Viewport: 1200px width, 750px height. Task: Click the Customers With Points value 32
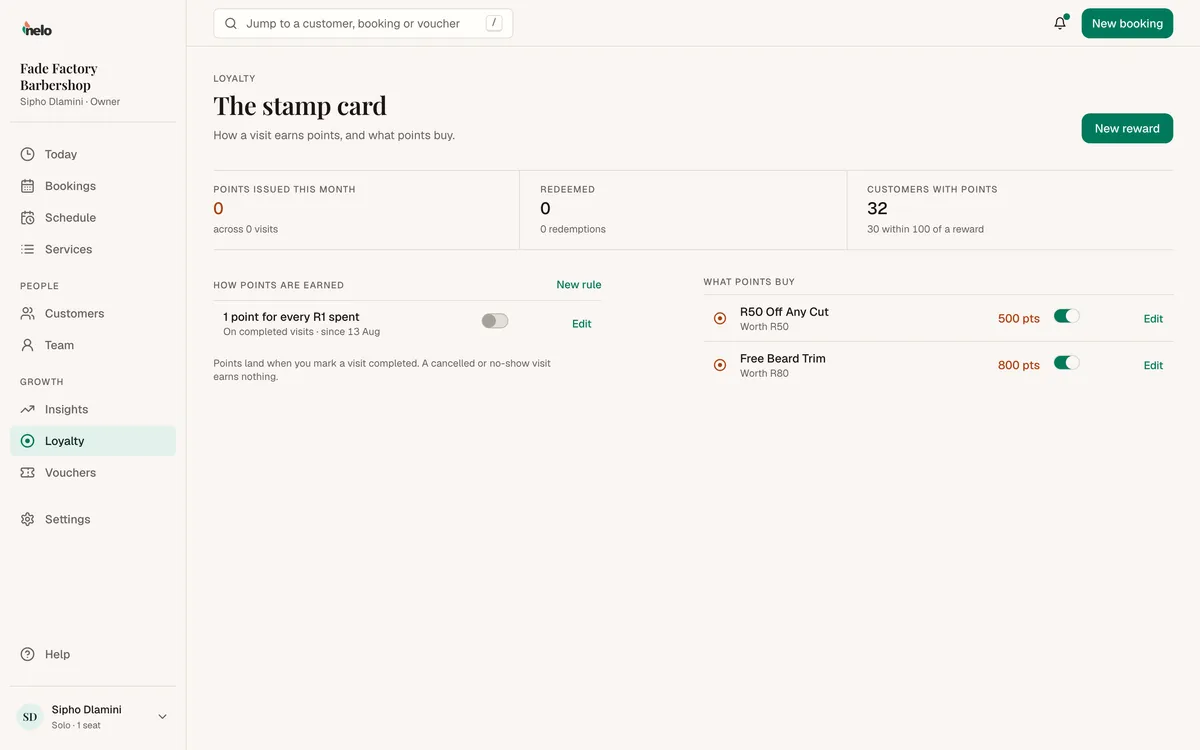click(877, 209)
